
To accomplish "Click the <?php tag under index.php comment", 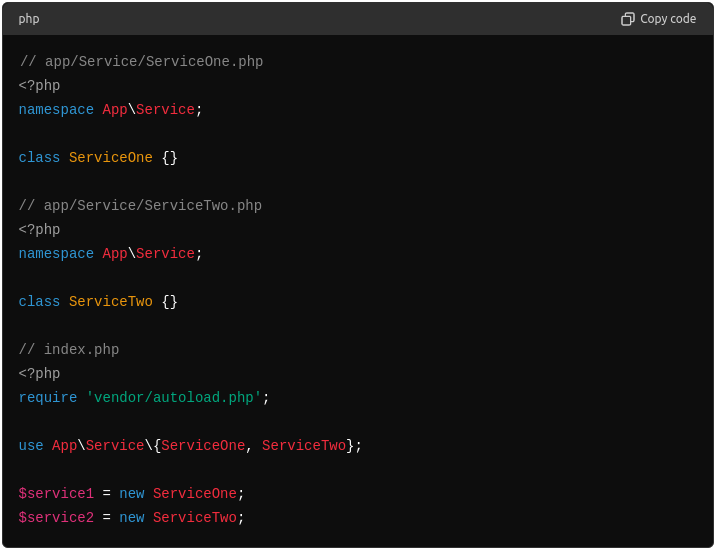I will pos(39,374).
